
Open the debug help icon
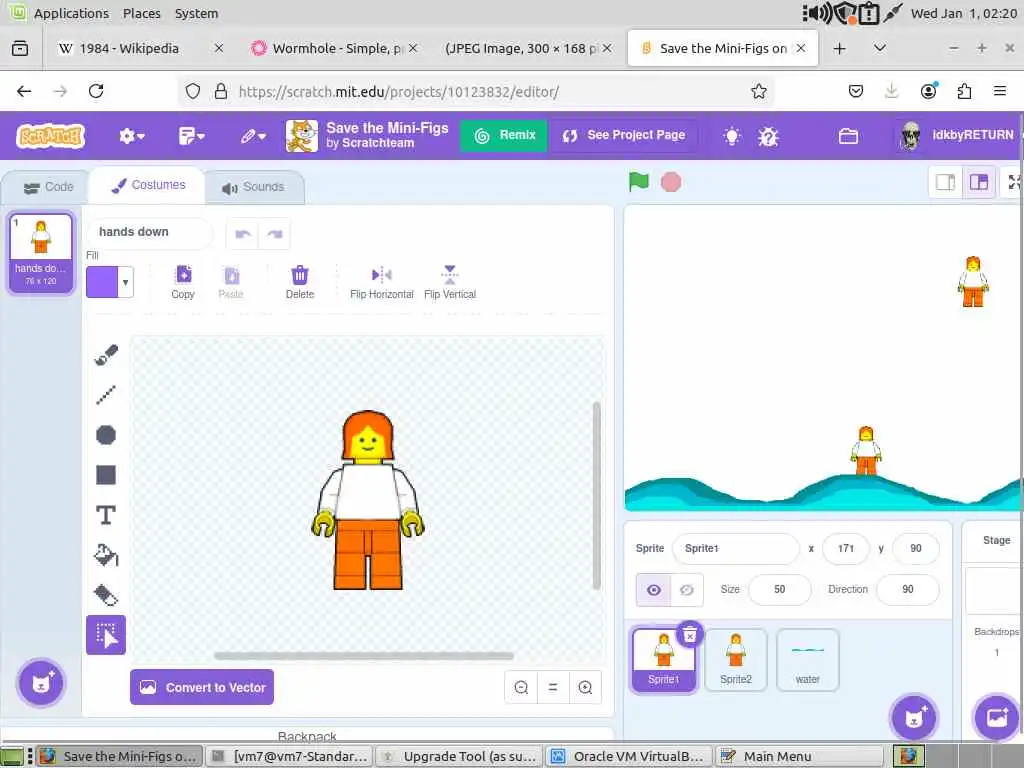pyautogui.click(x=768, y=136)
